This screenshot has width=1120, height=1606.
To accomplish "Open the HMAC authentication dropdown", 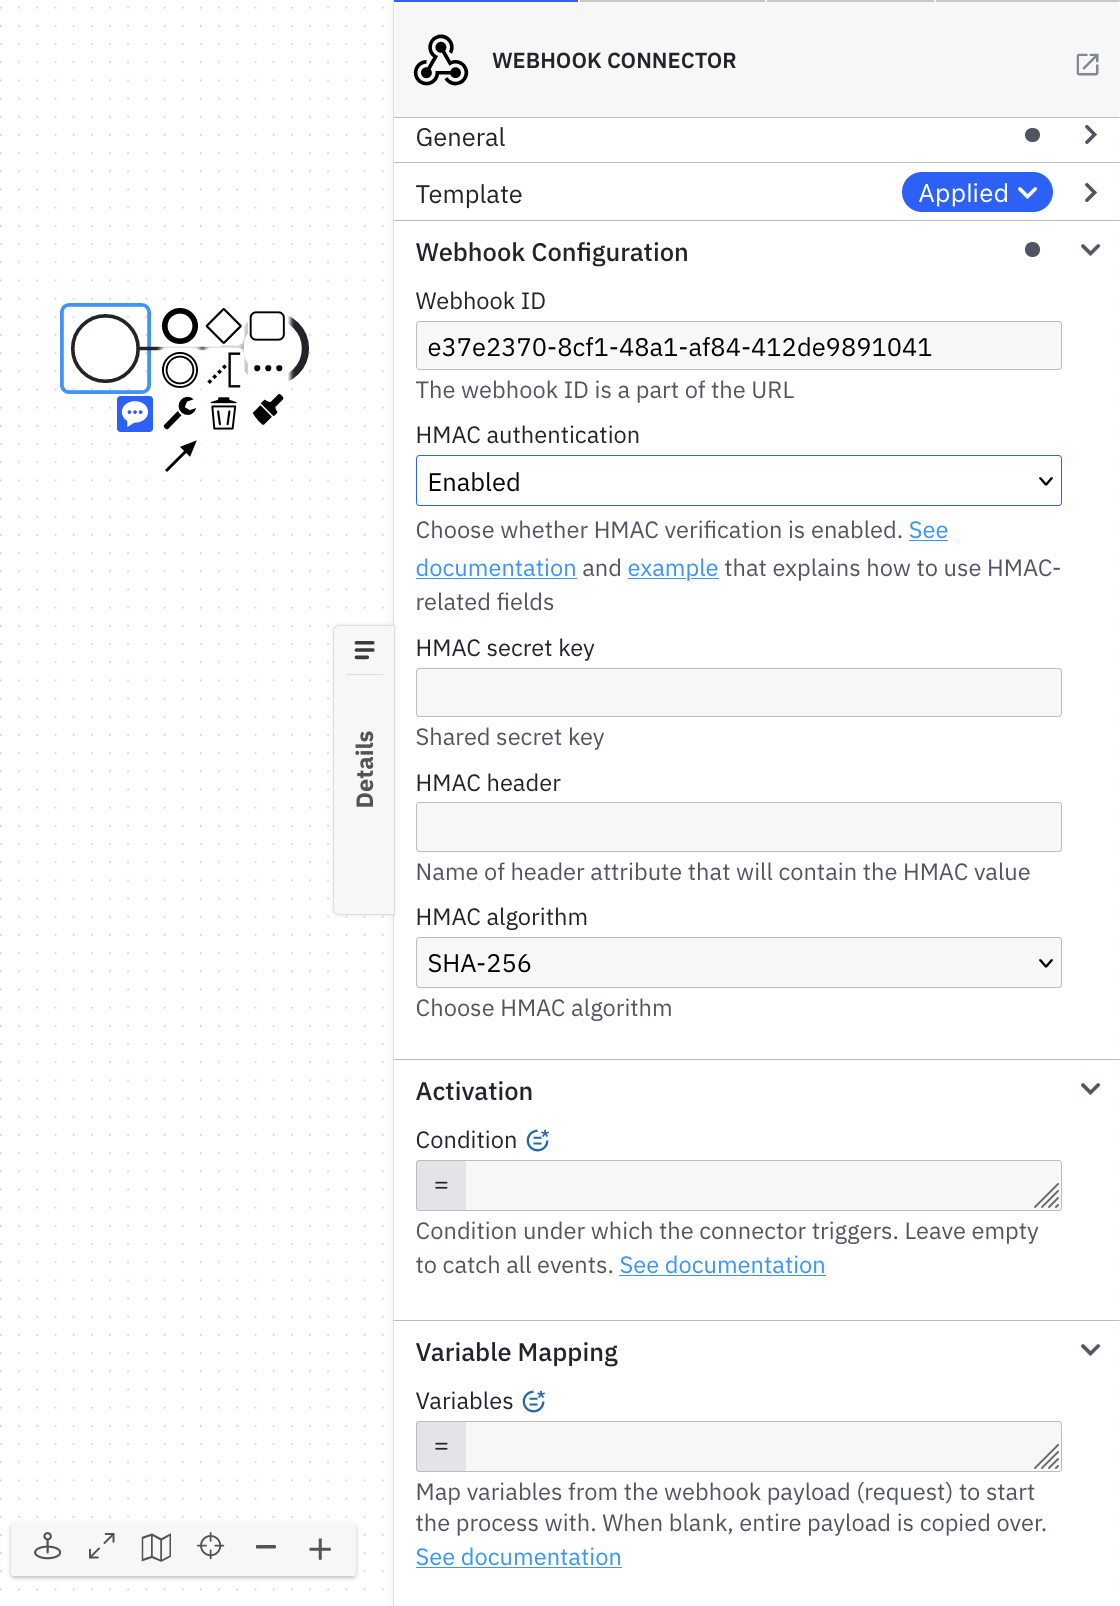I will [738, 481].
